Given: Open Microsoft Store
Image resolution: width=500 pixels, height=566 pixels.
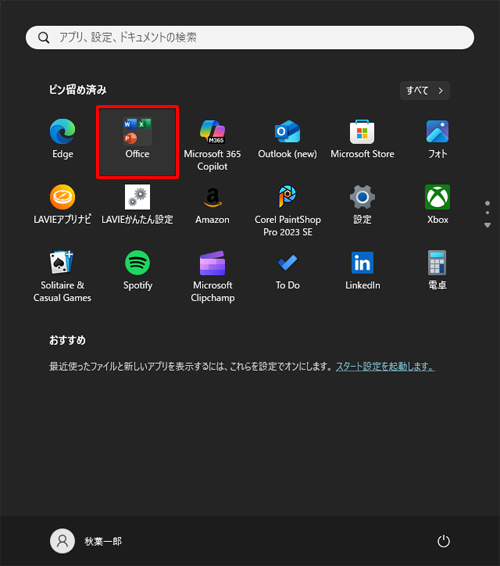Looking at the screenshot, I should tap(362, 140).
